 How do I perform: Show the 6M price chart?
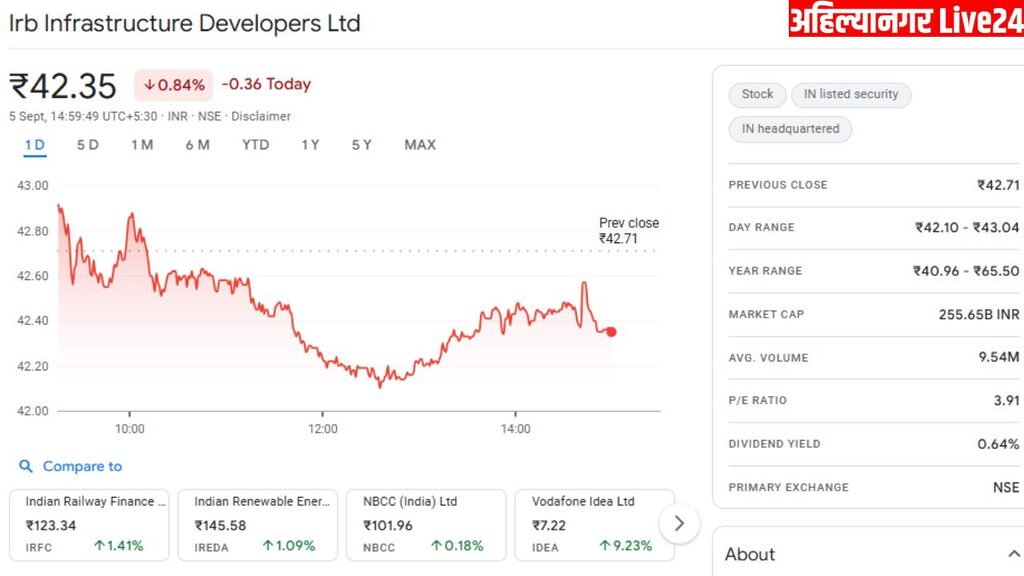tap(197, 145)
